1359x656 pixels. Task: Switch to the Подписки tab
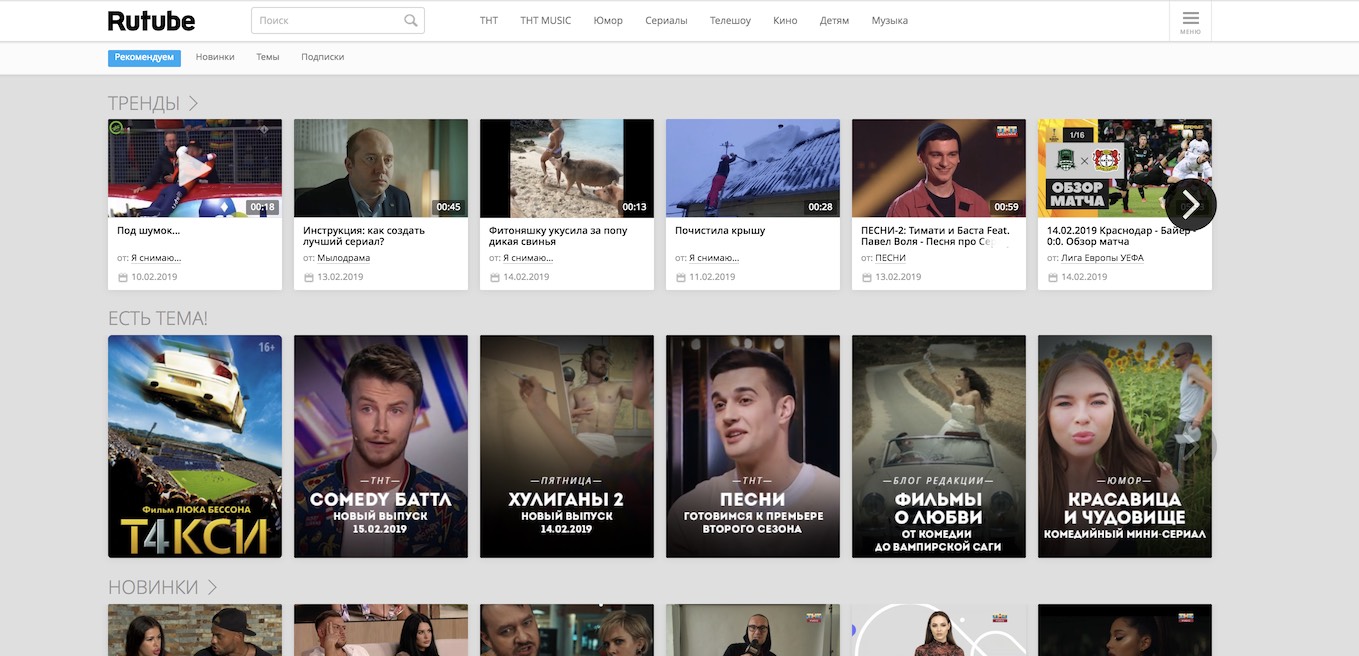324,57
